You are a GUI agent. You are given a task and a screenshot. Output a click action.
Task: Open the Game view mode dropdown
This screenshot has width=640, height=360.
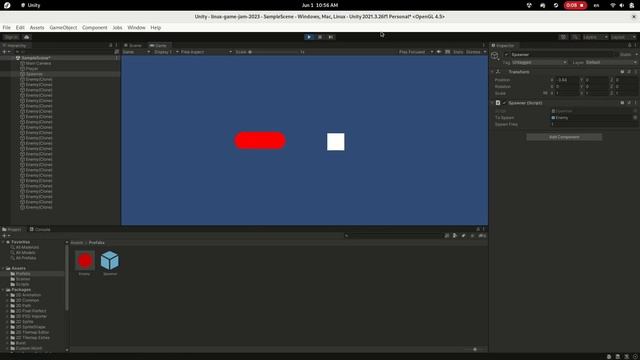coord(136,52)
